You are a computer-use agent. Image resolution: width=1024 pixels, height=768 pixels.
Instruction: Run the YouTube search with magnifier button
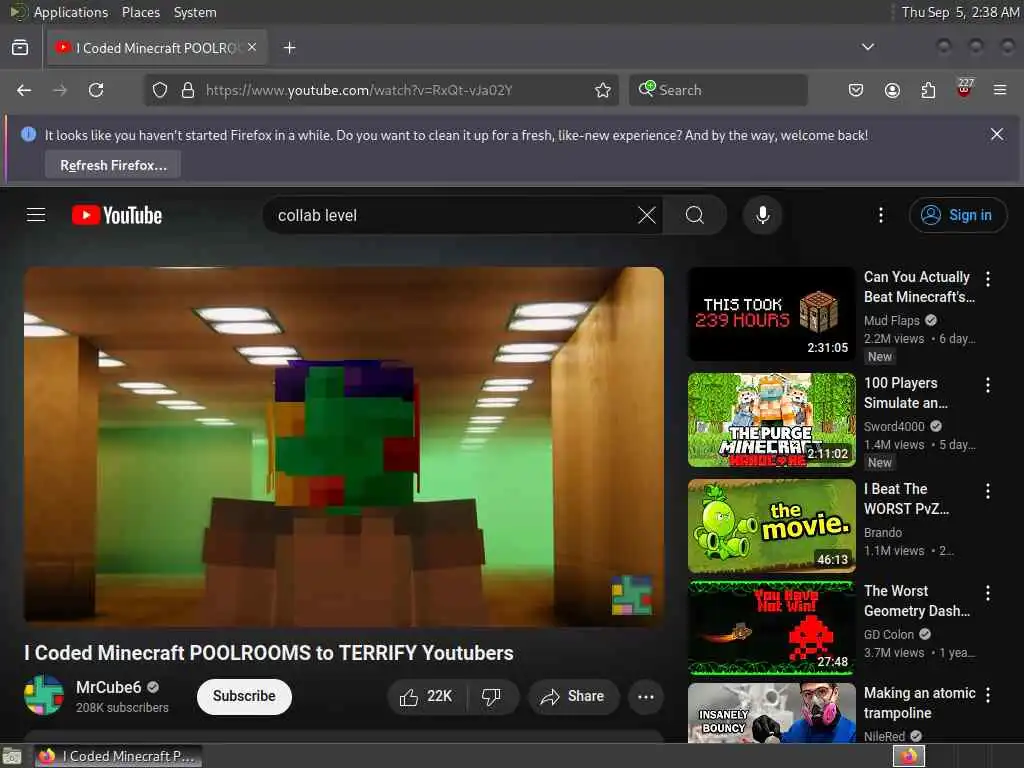pyautogui.click(x=695, y=215)
